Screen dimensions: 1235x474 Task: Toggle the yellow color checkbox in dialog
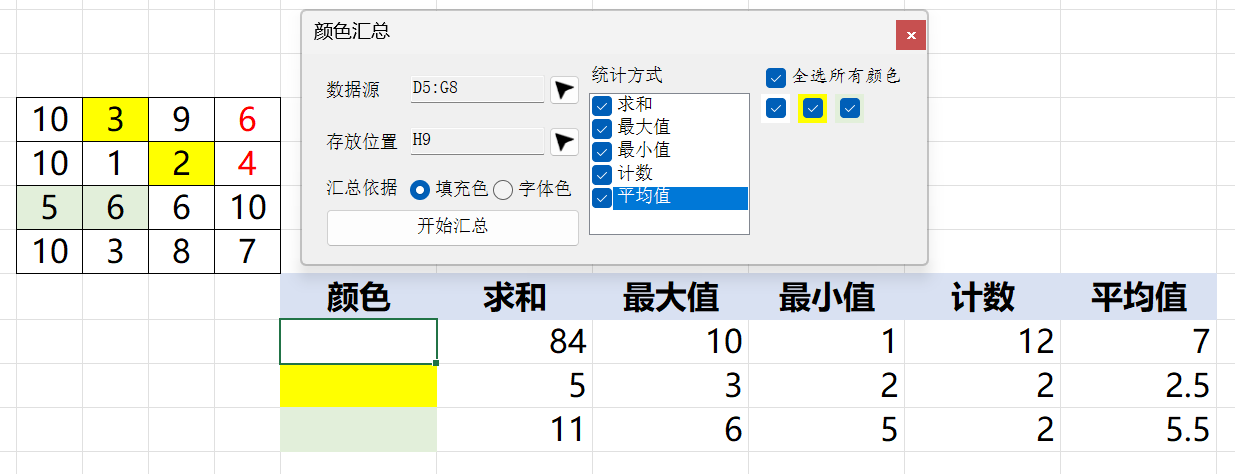pos(813,108)
